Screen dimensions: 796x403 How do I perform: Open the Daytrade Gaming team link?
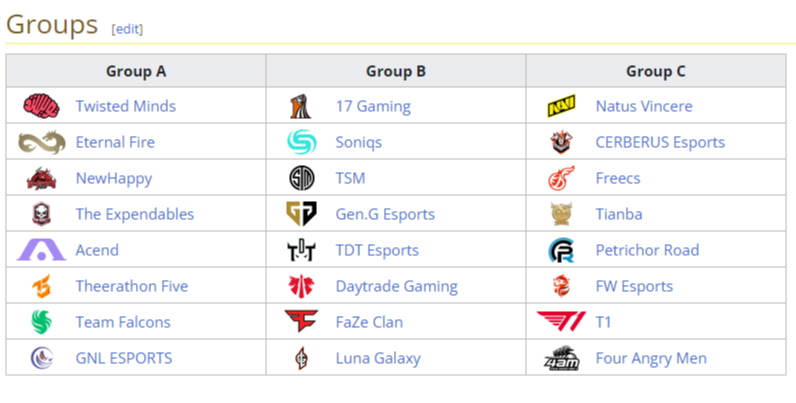(x=396, y=286)
